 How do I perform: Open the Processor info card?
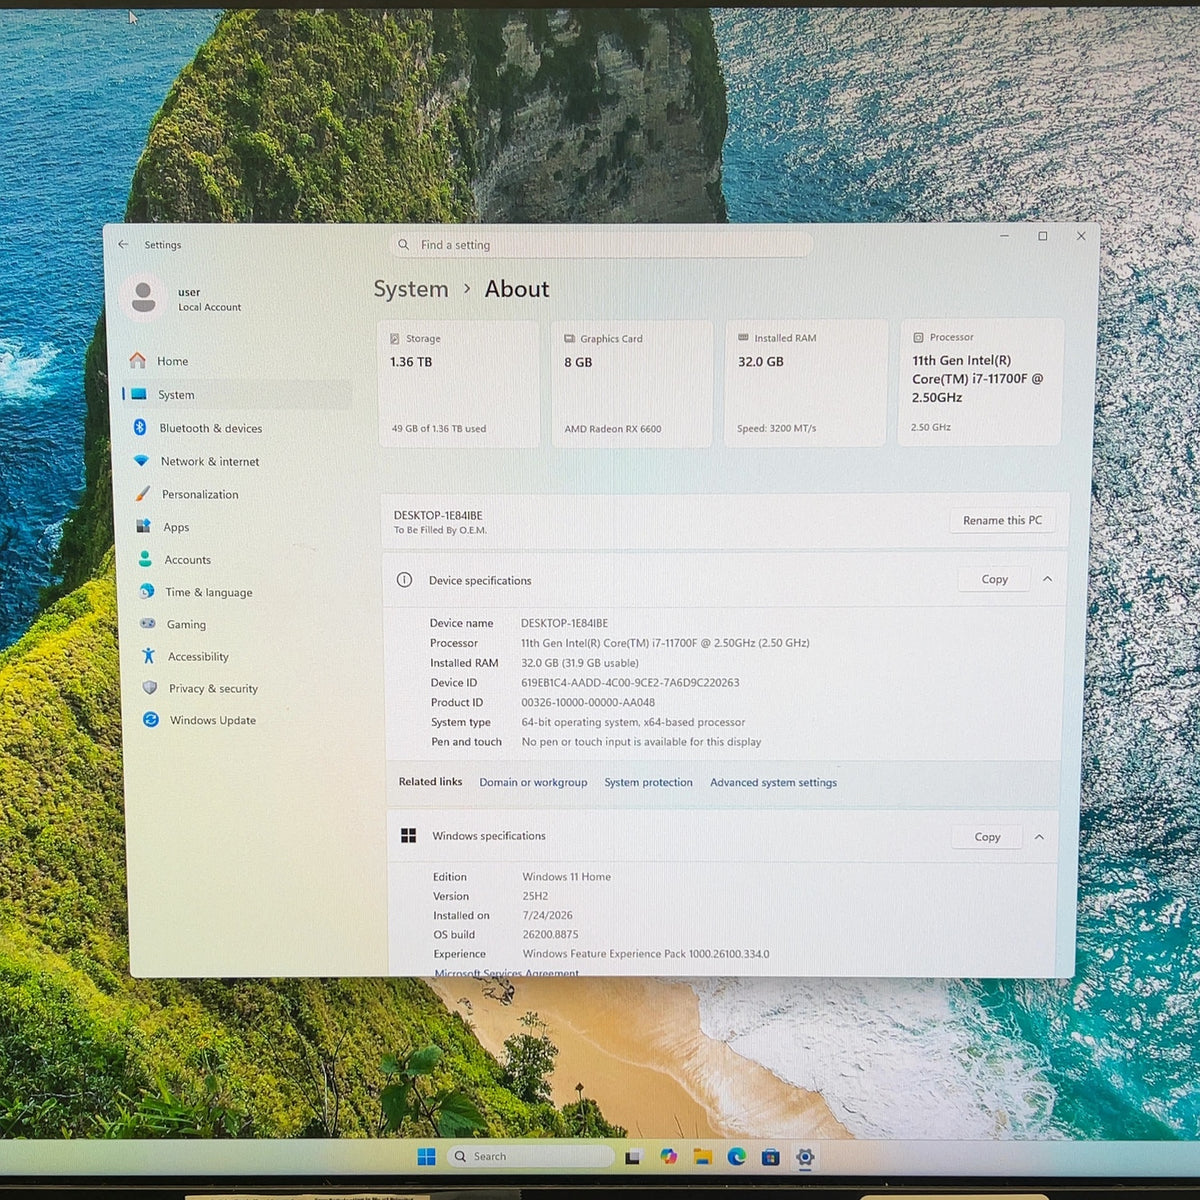tap(980, 382)
